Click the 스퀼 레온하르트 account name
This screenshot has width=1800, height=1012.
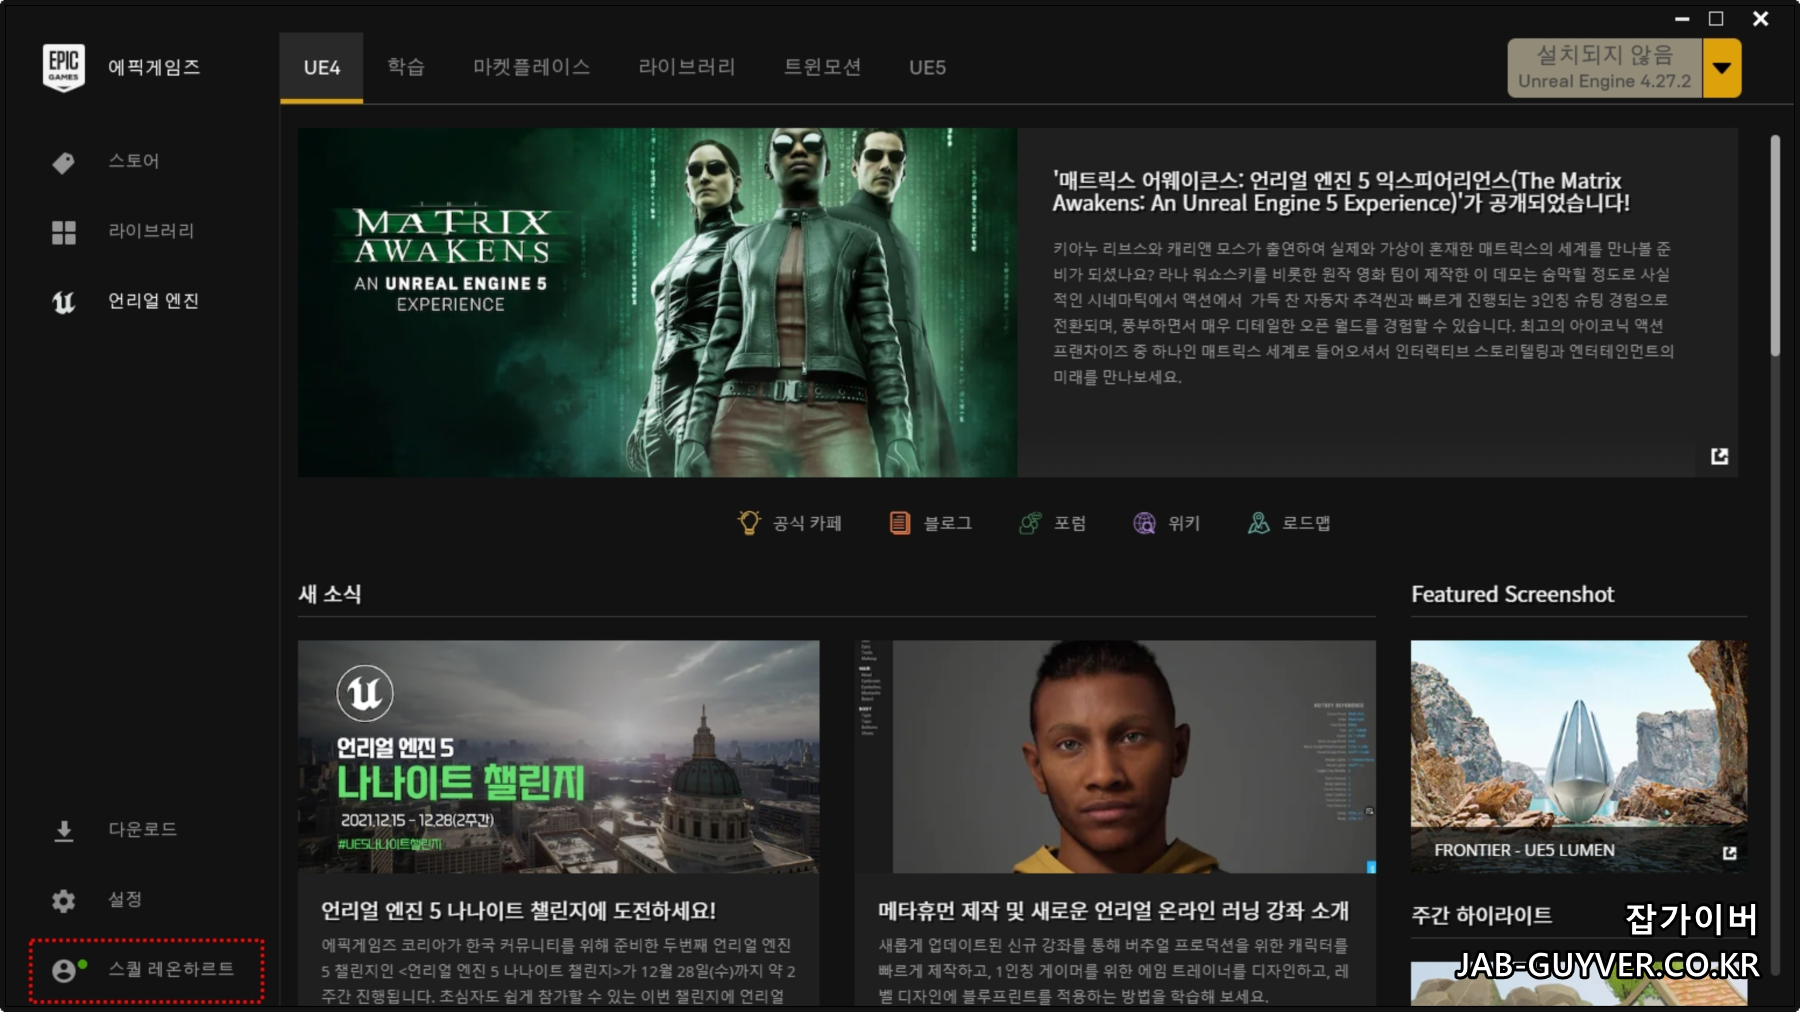point(171,969)
